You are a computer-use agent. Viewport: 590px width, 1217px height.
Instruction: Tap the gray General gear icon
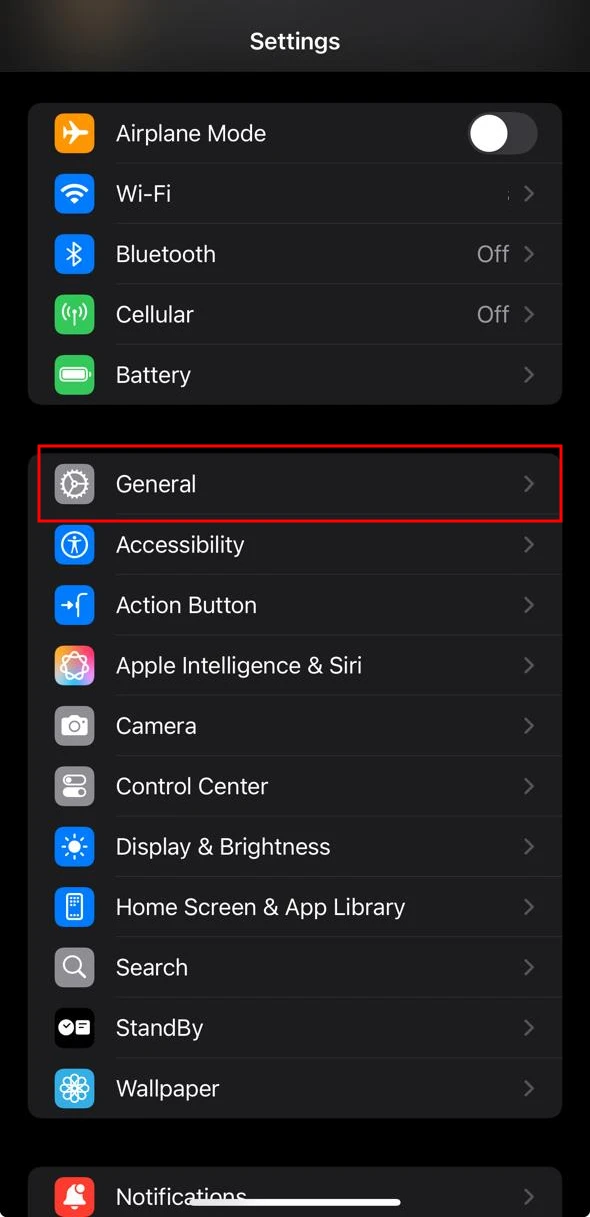tap(74, 484)
